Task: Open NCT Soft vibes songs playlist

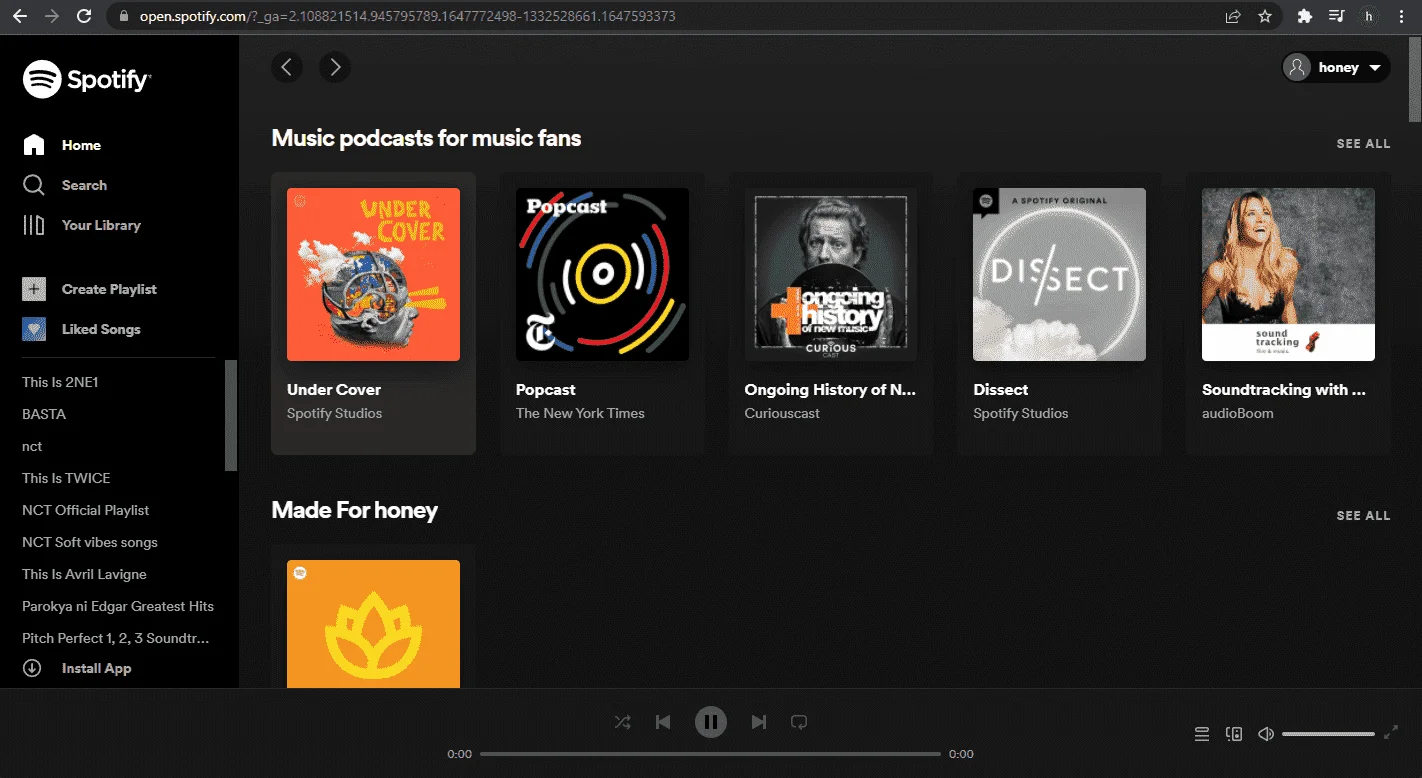Action: click(90, 542)
